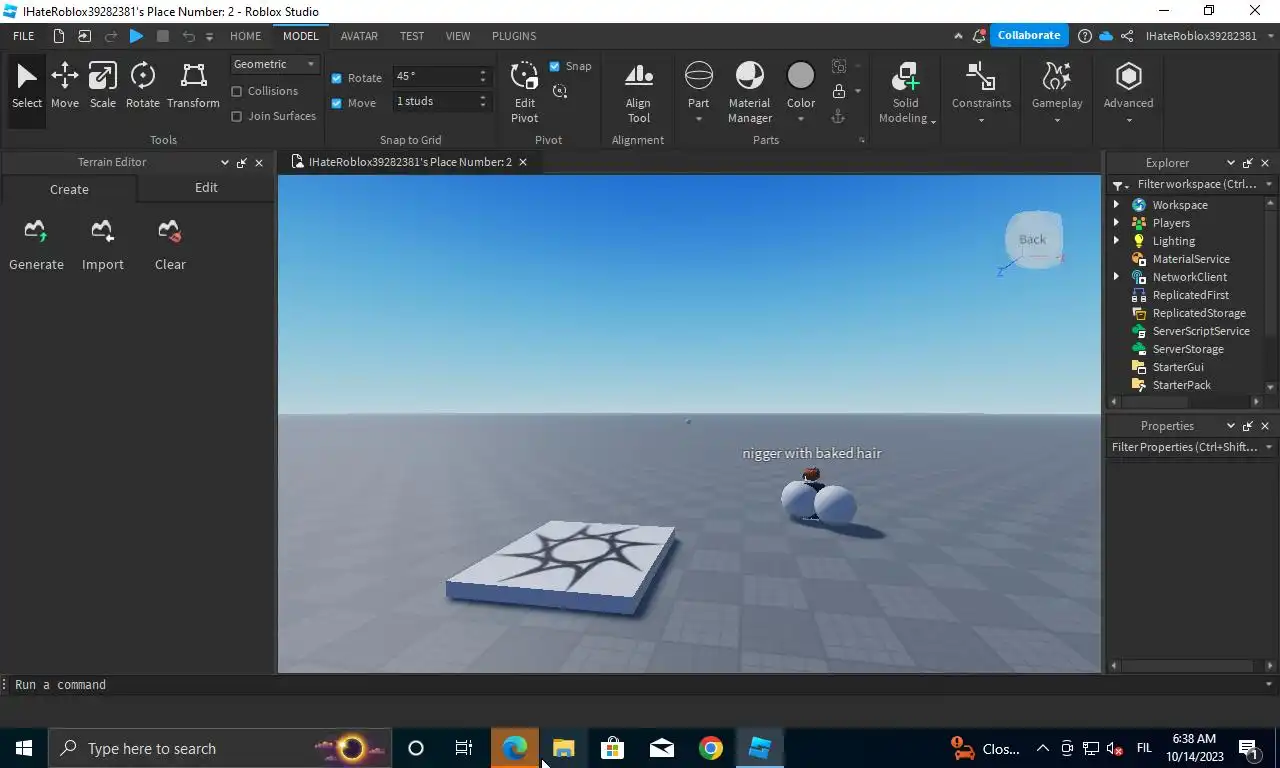Expand the NetworkClient node

[x=1116, y=276]
